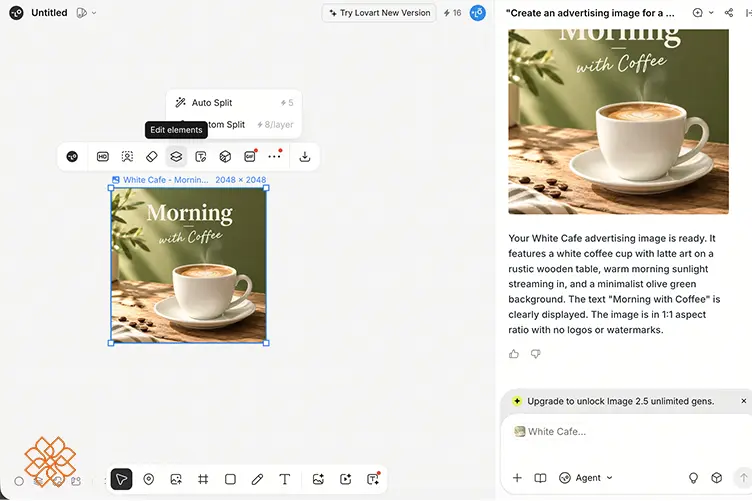The width and height of the screenshot is (752, 501).
Task: Click the AI text tool with red dot
Action: tap(373, 478)
